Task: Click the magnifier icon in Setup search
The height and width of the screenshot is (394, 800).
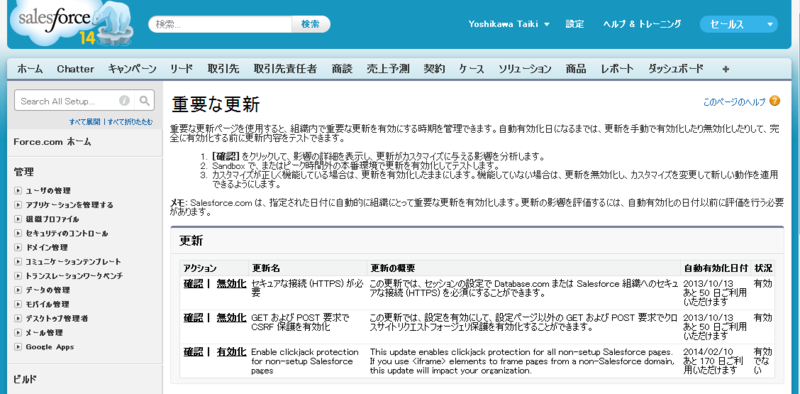Action: [x=144, y=101]
